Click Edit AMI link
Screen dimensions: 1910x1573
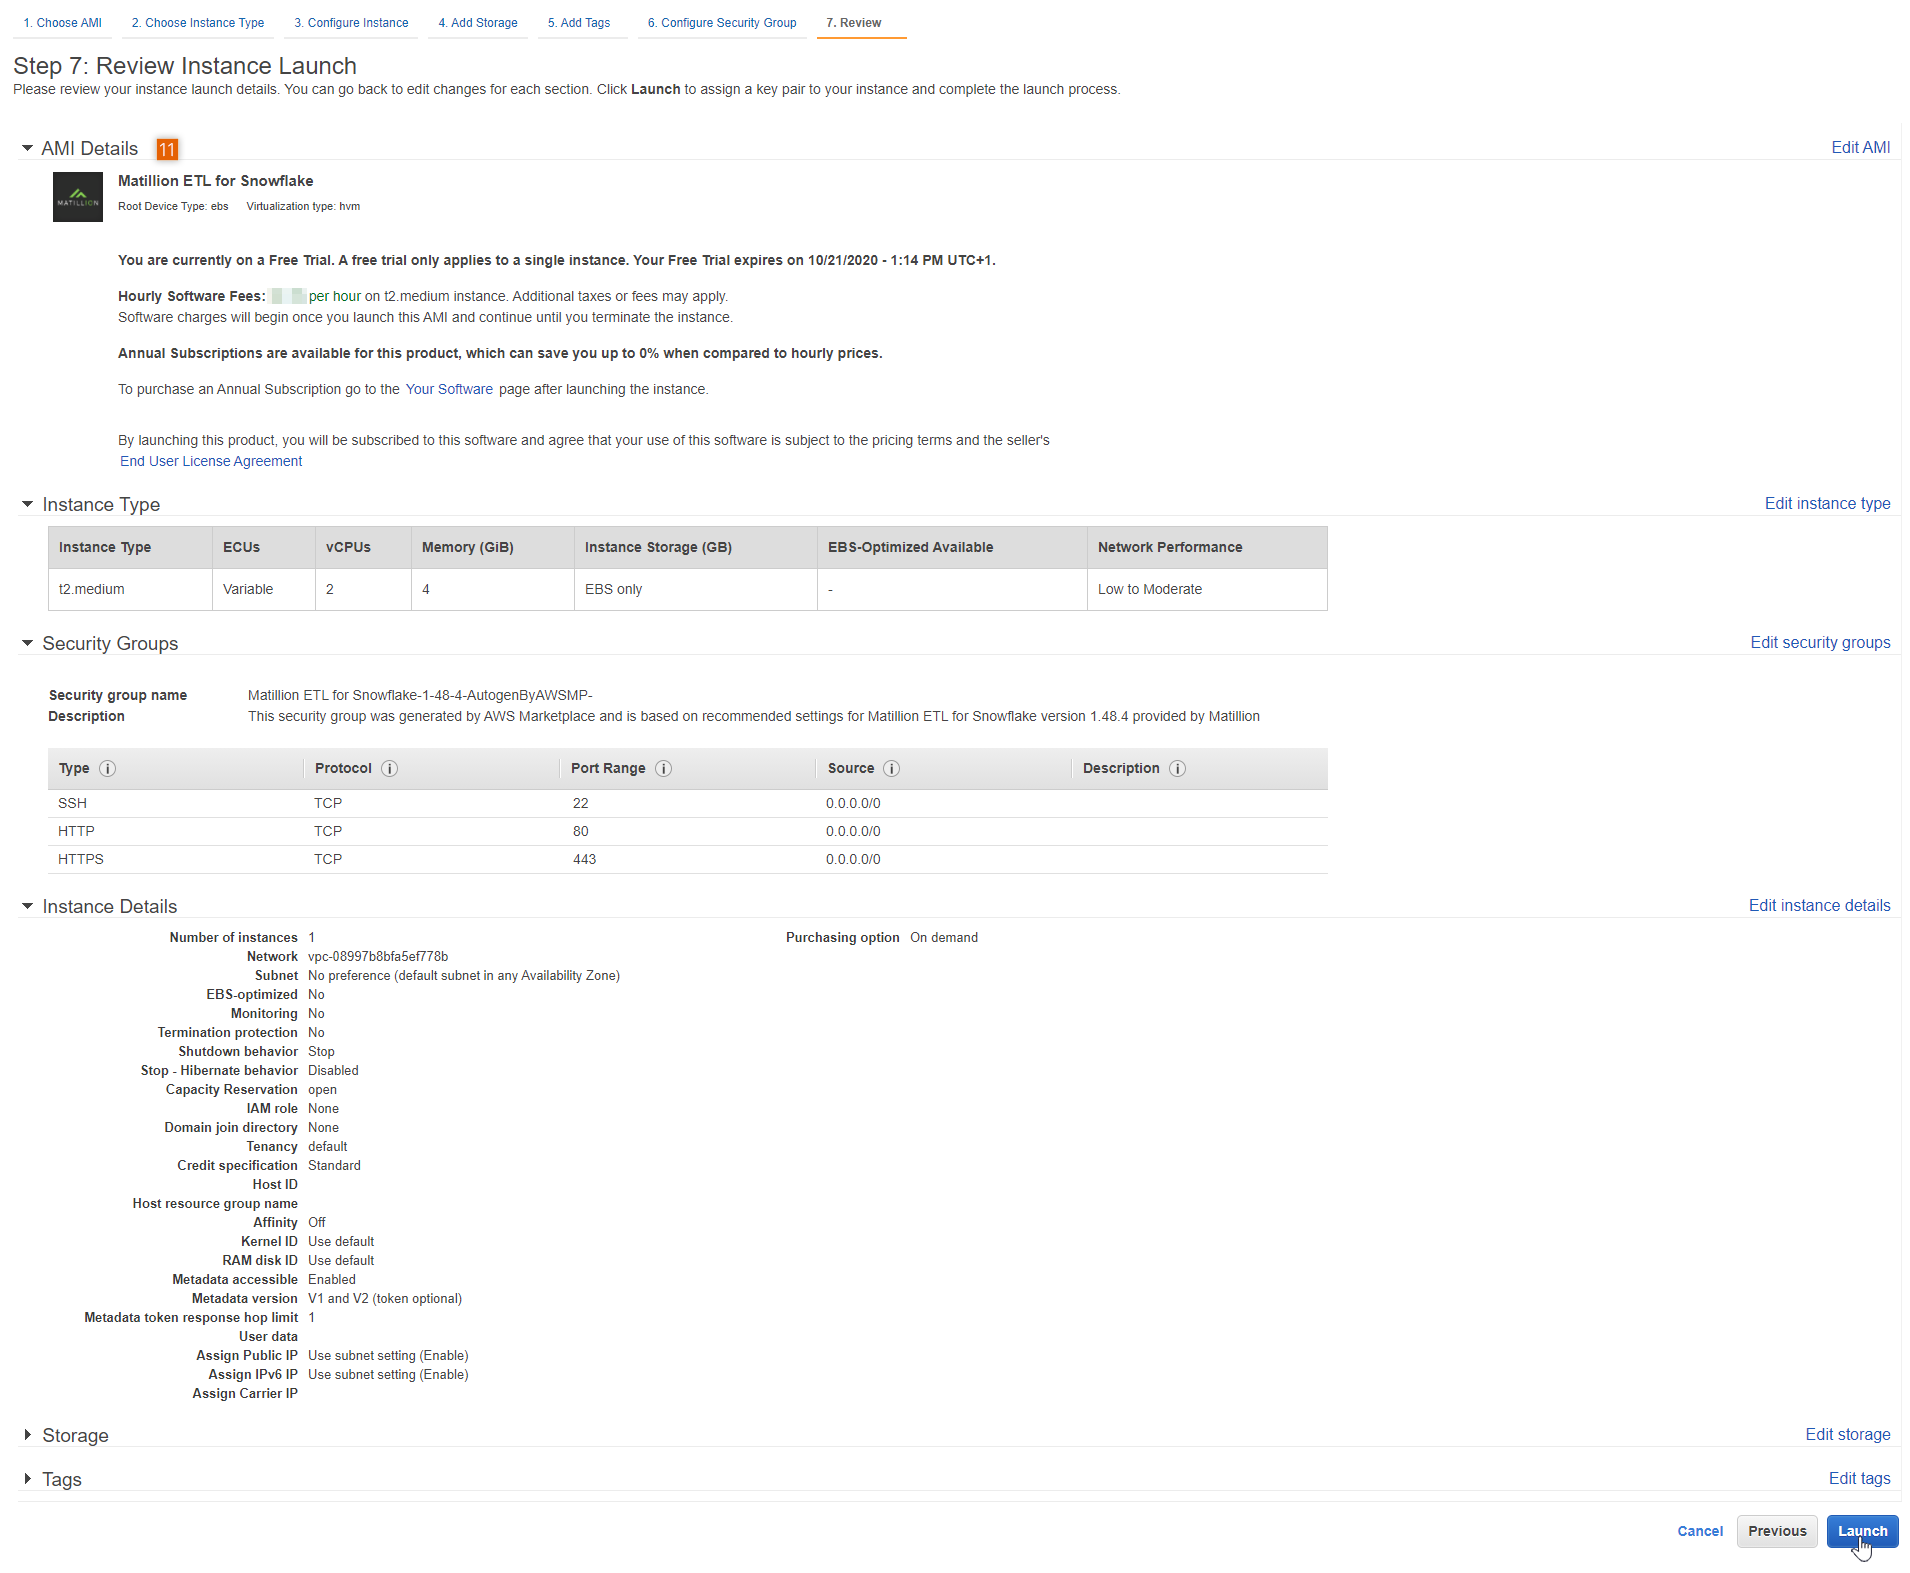point(1860,147)
